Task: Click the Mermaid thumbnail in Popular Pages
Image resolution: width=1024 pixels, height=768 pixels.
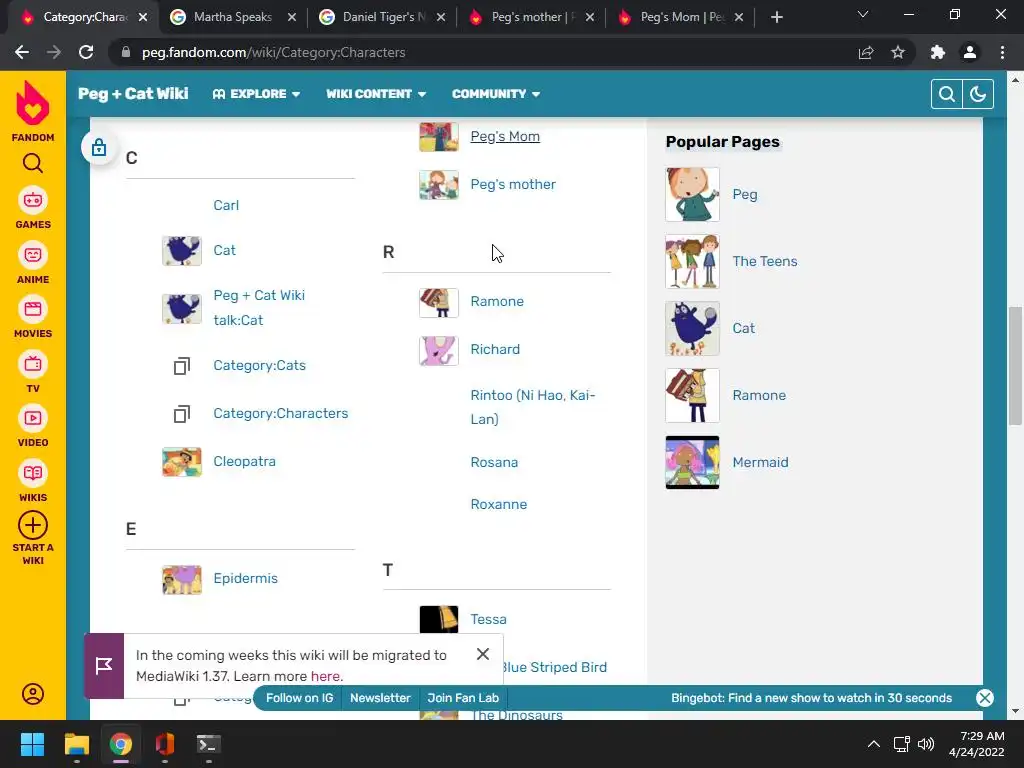Action: 692,462
